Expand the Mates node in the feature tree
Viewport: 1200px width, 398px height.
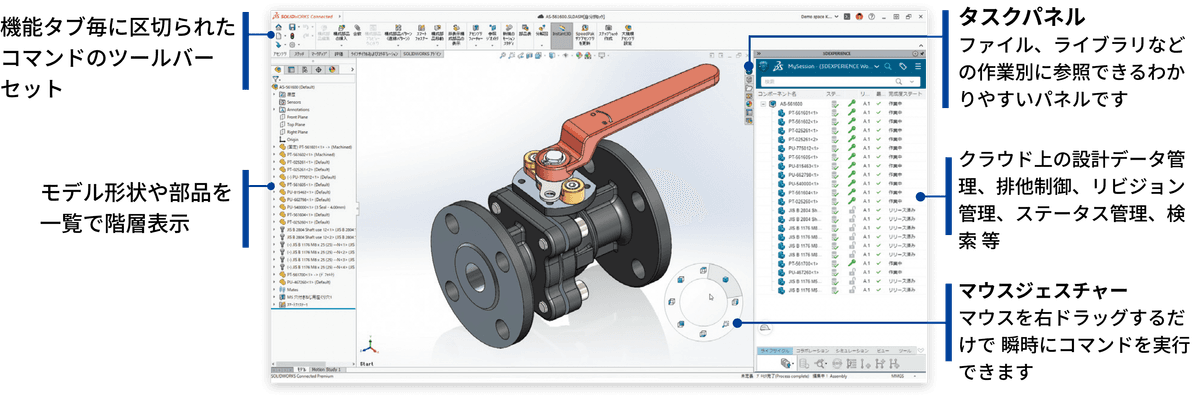(x=274, y=290)
